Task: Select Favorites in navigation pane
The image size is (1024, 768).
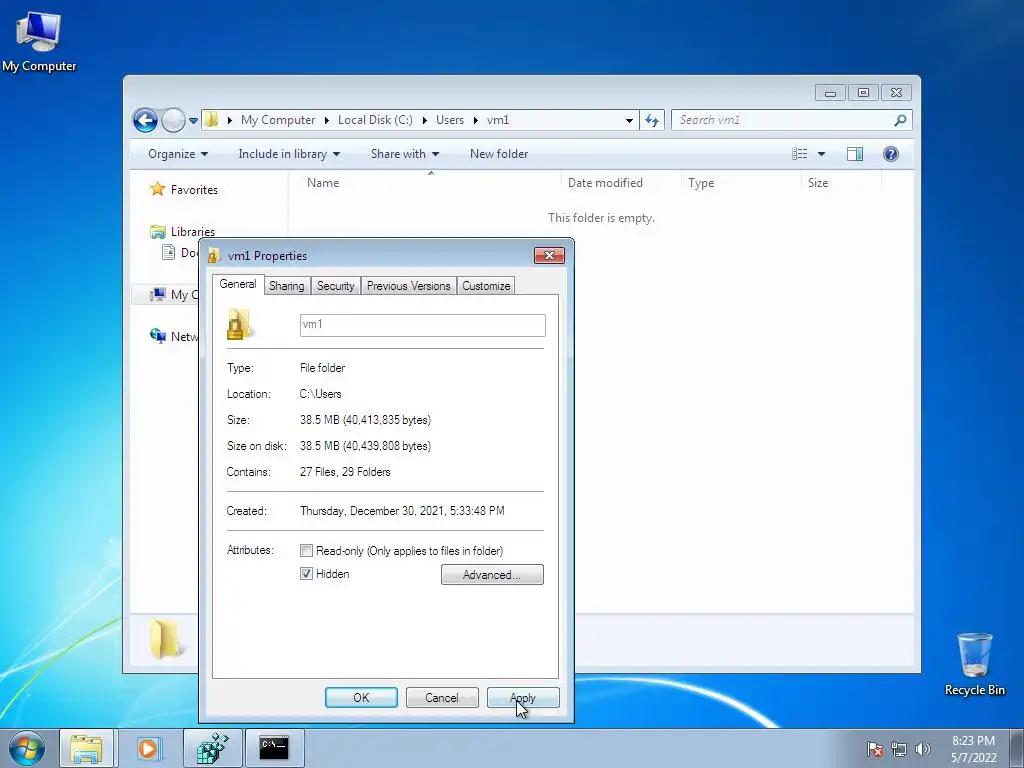Action: point(194,189)
